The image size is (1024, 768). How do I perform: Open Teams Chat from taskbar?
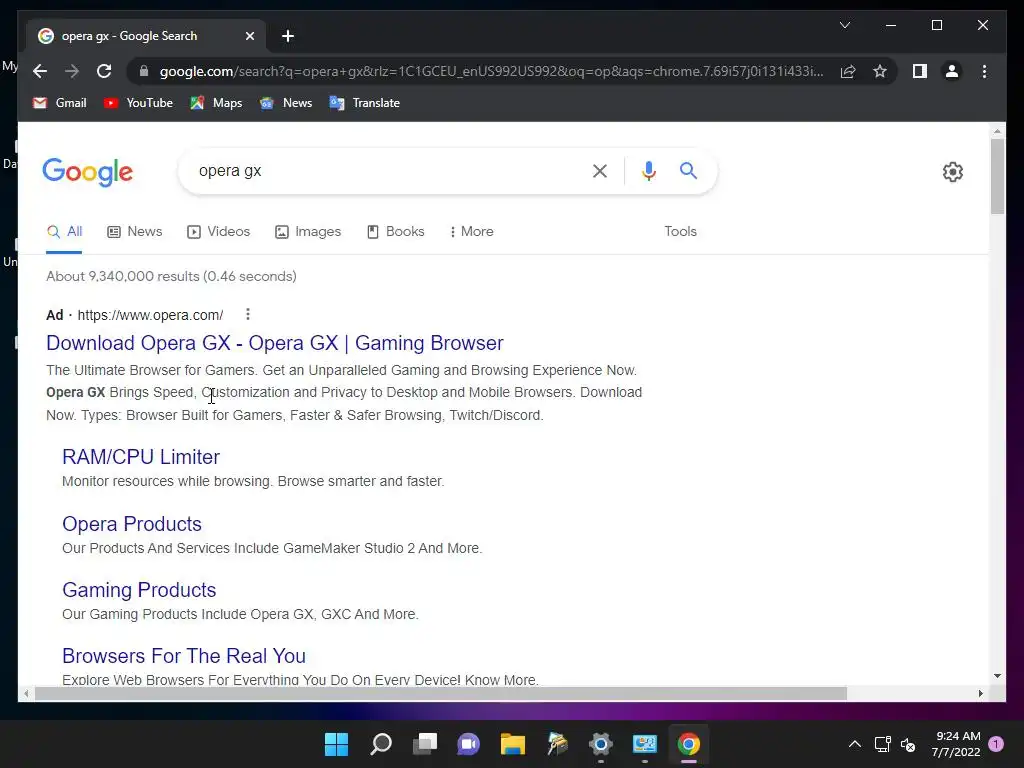point(468,744)
